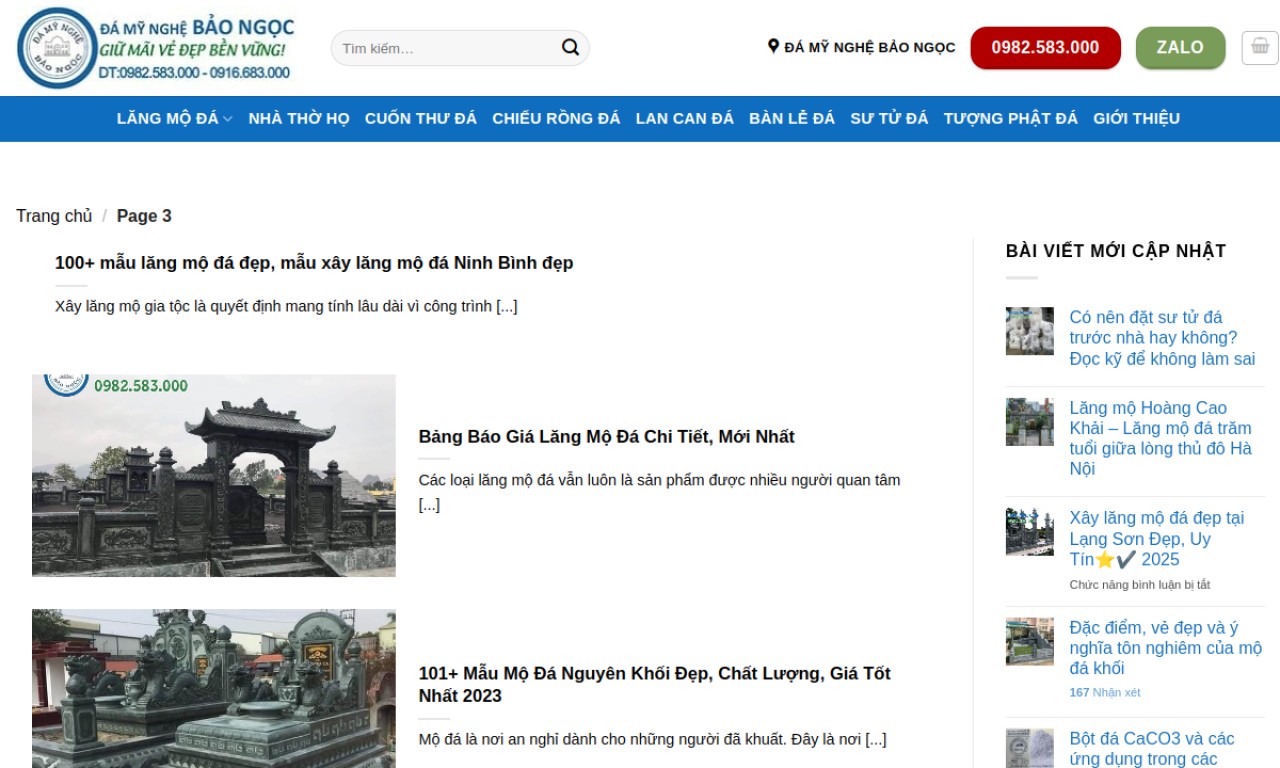Click the location pin icon
This screenshot has width=1280, height=768.
tap(773, 46)
